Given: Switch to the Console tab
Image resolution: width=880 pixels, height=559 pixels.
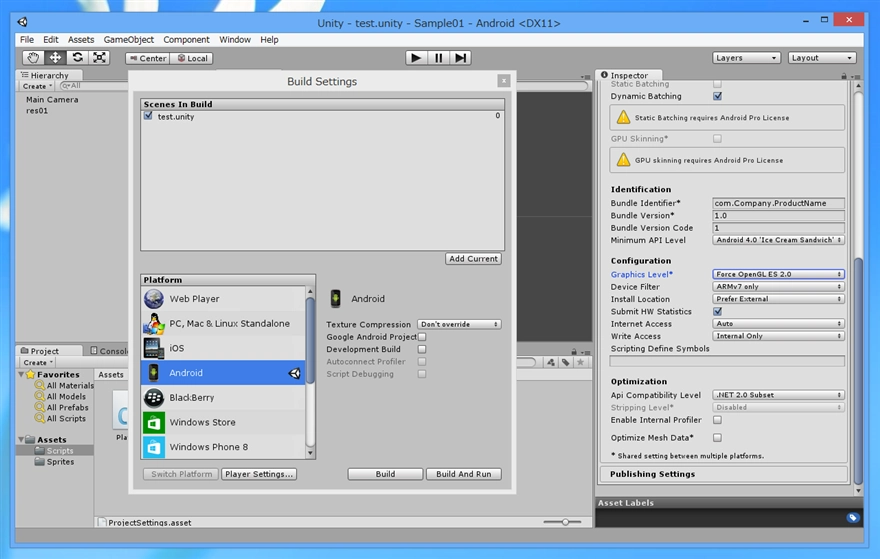Looking at the screenshot, I should pos(109,351).
